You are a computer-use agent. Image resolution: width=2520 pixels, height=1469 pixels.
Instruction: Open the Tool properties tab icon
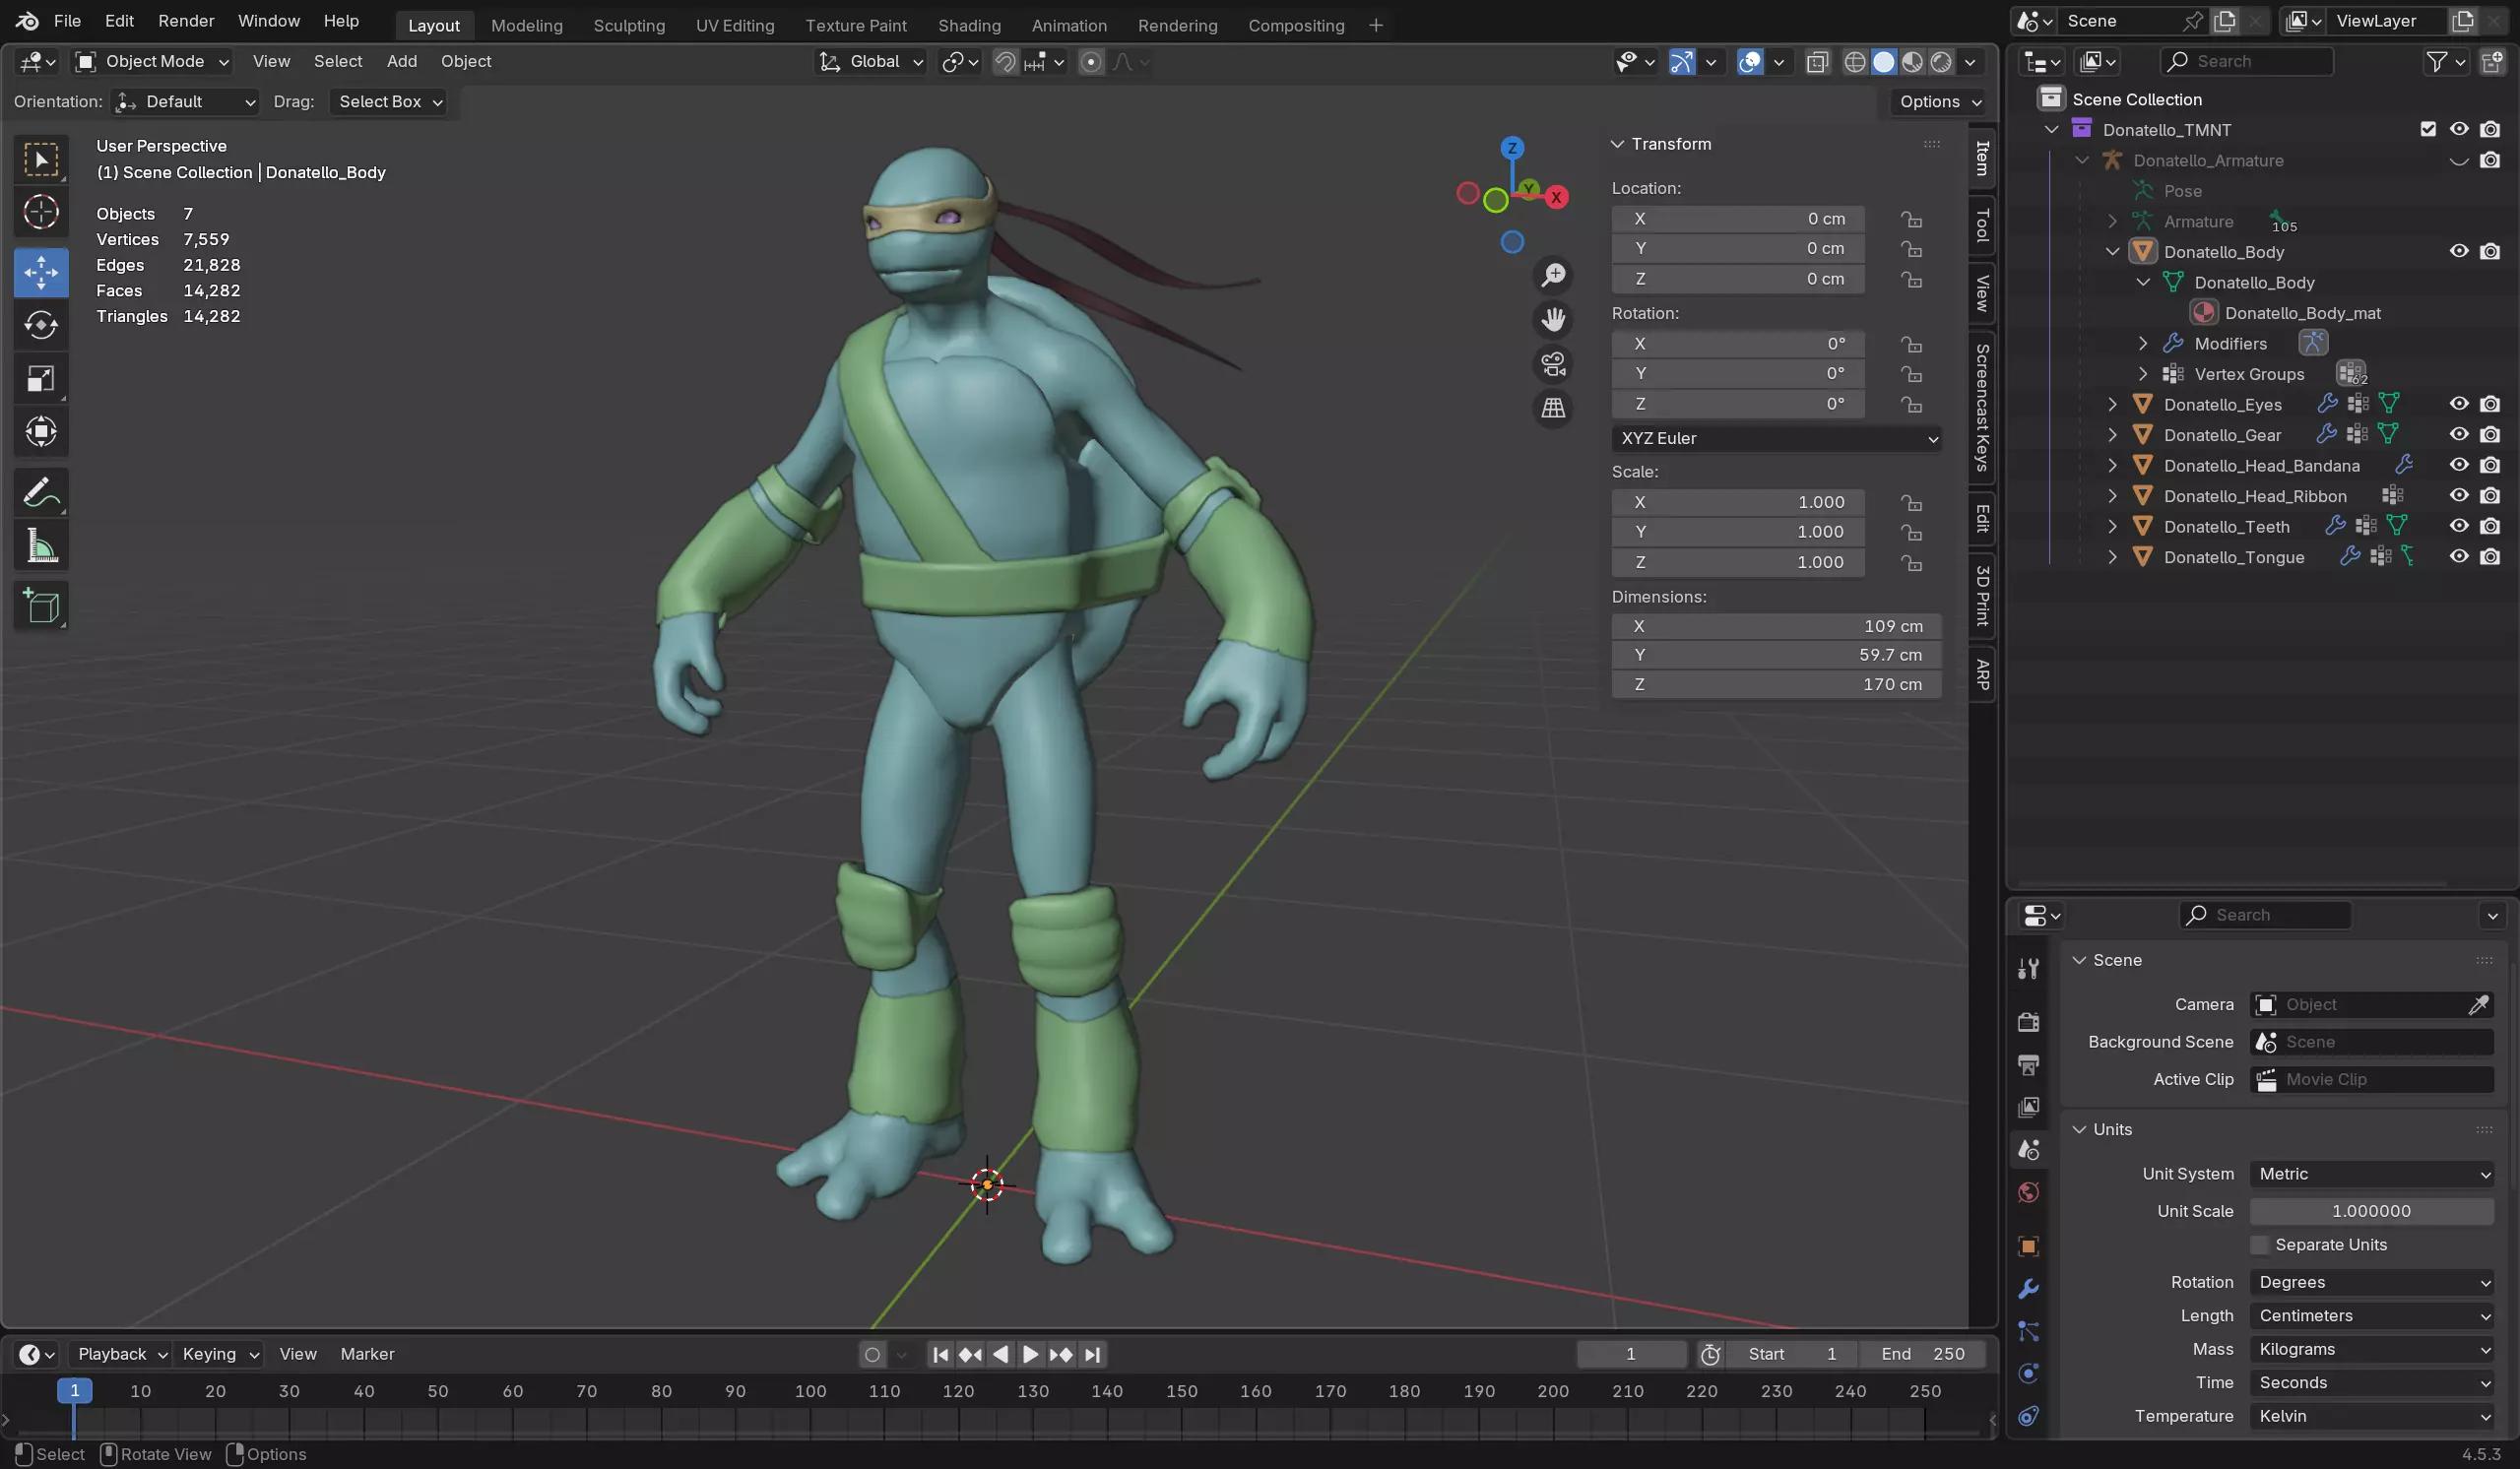pos(2028,968)
